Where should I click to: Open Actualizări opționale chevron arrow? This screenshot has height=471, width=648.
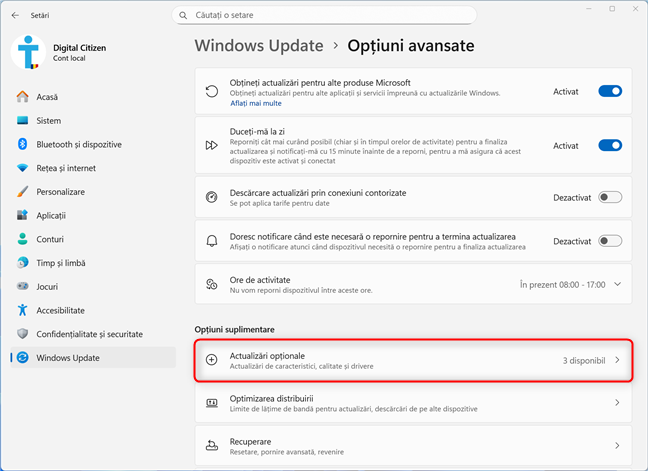point(617,360)
